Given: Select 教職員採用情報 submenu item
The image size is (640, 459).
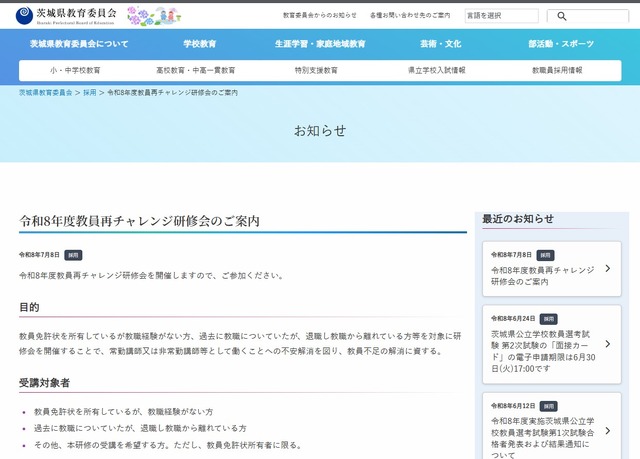Looking at the screenshot, I should pos(557,70).
